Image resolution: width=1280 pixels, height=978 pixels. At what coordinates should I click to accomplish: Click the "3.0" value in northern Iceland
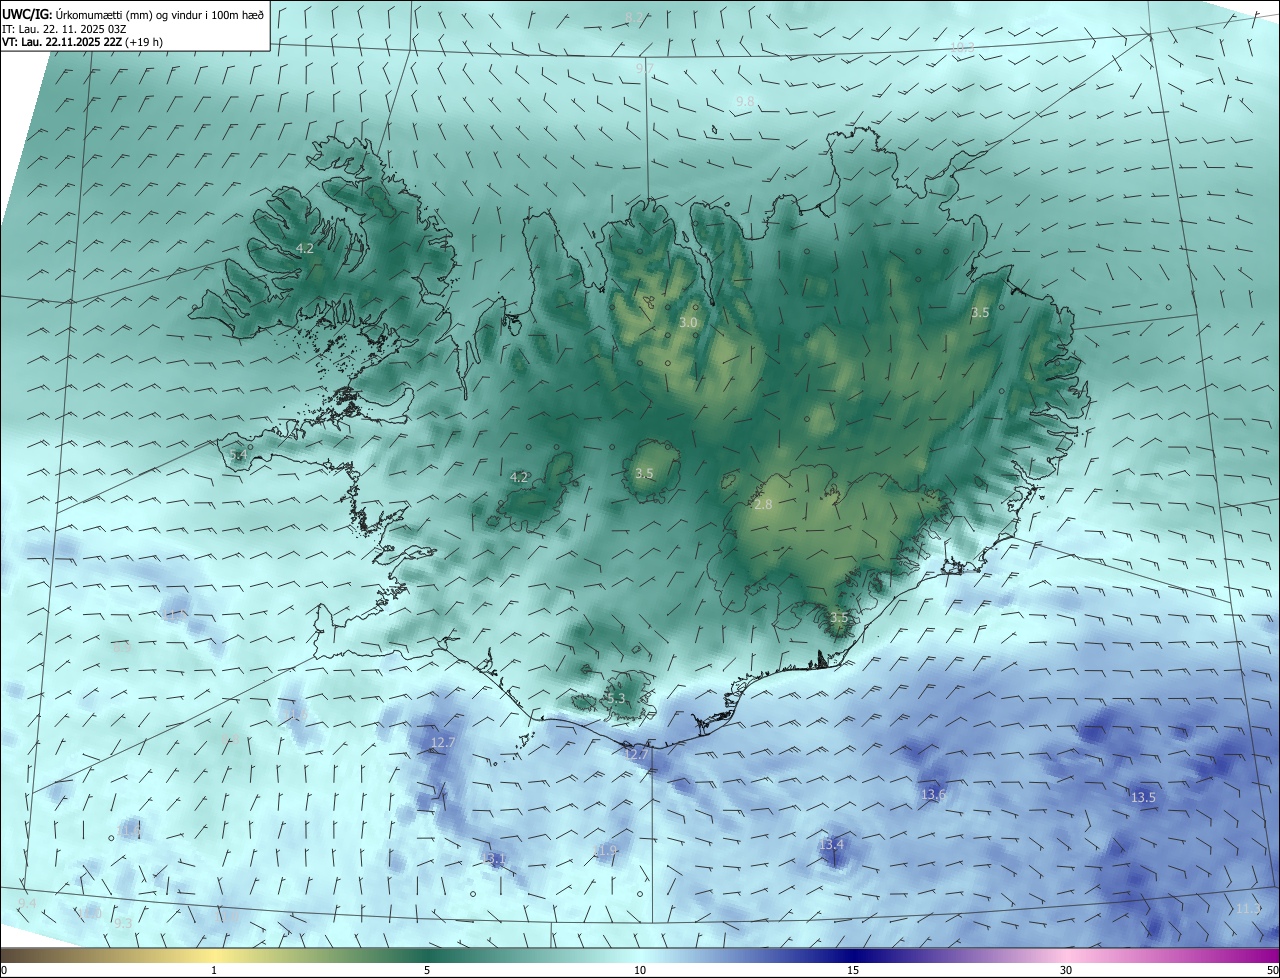coord(688,323)
